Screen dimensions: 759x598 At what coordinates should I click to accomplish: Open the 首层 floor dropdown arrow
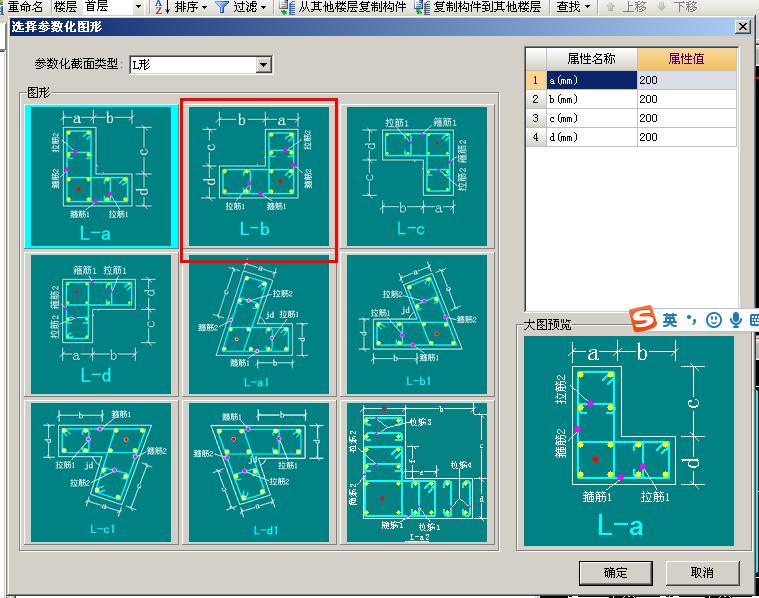(x=138, y=7)
